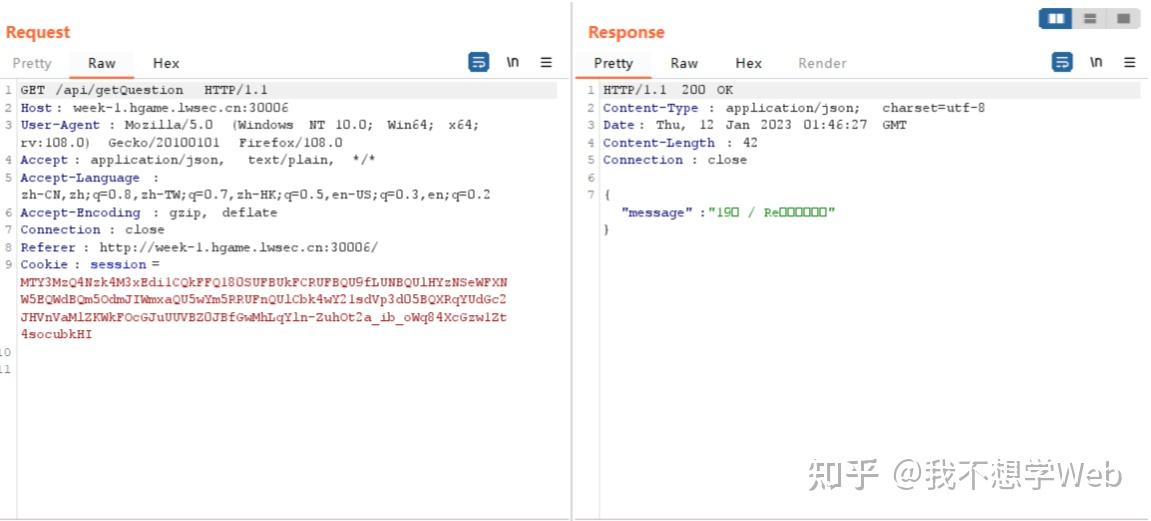The width and height of the screenshot is (1151, 521).
Task: Toggle show non-printable \n in Response panel
Action: (x=1096, y=62)
